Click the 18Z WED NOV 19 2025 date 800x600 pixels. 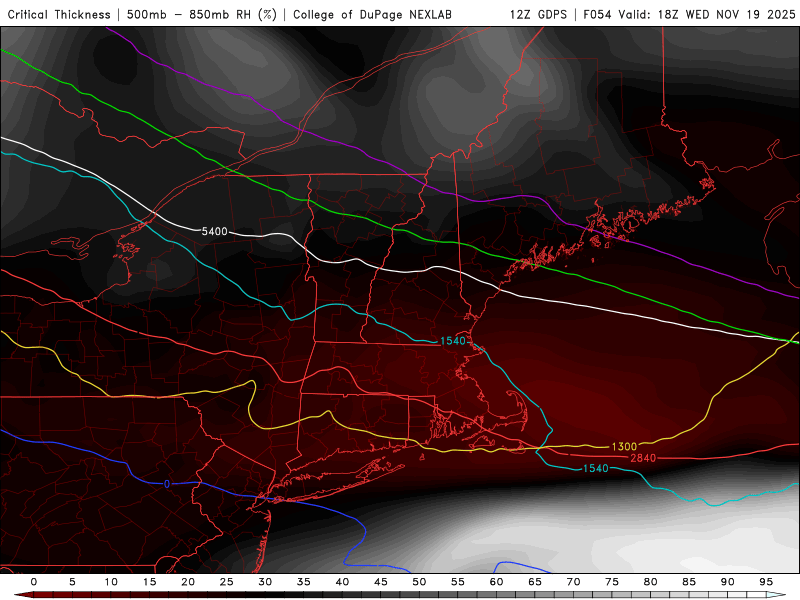point(727,14)
